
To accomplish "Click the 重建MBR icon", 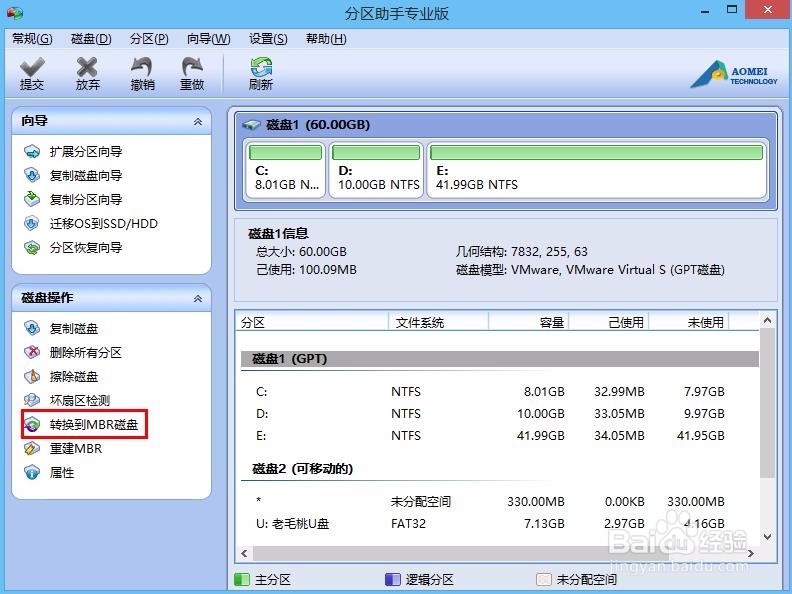I will click(32, 448).
